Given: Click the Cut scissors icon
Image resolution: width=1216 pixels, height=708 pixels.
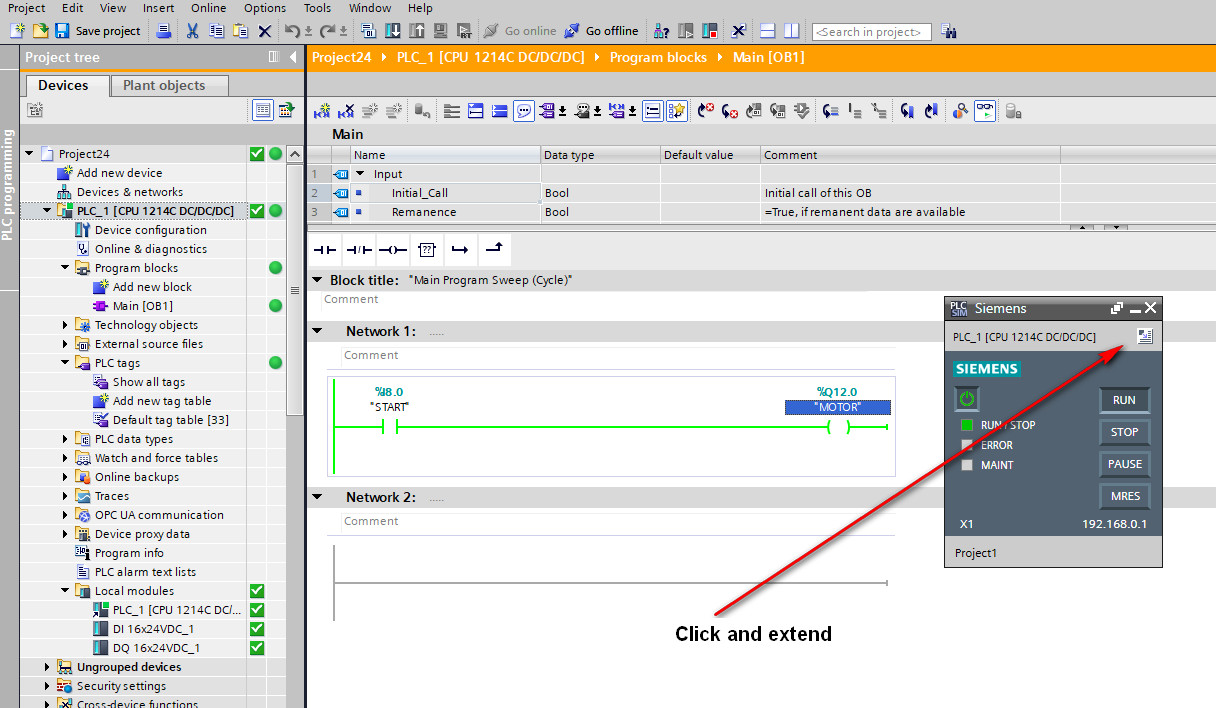Looking at the screenshot, I should [x=192, y=31].
